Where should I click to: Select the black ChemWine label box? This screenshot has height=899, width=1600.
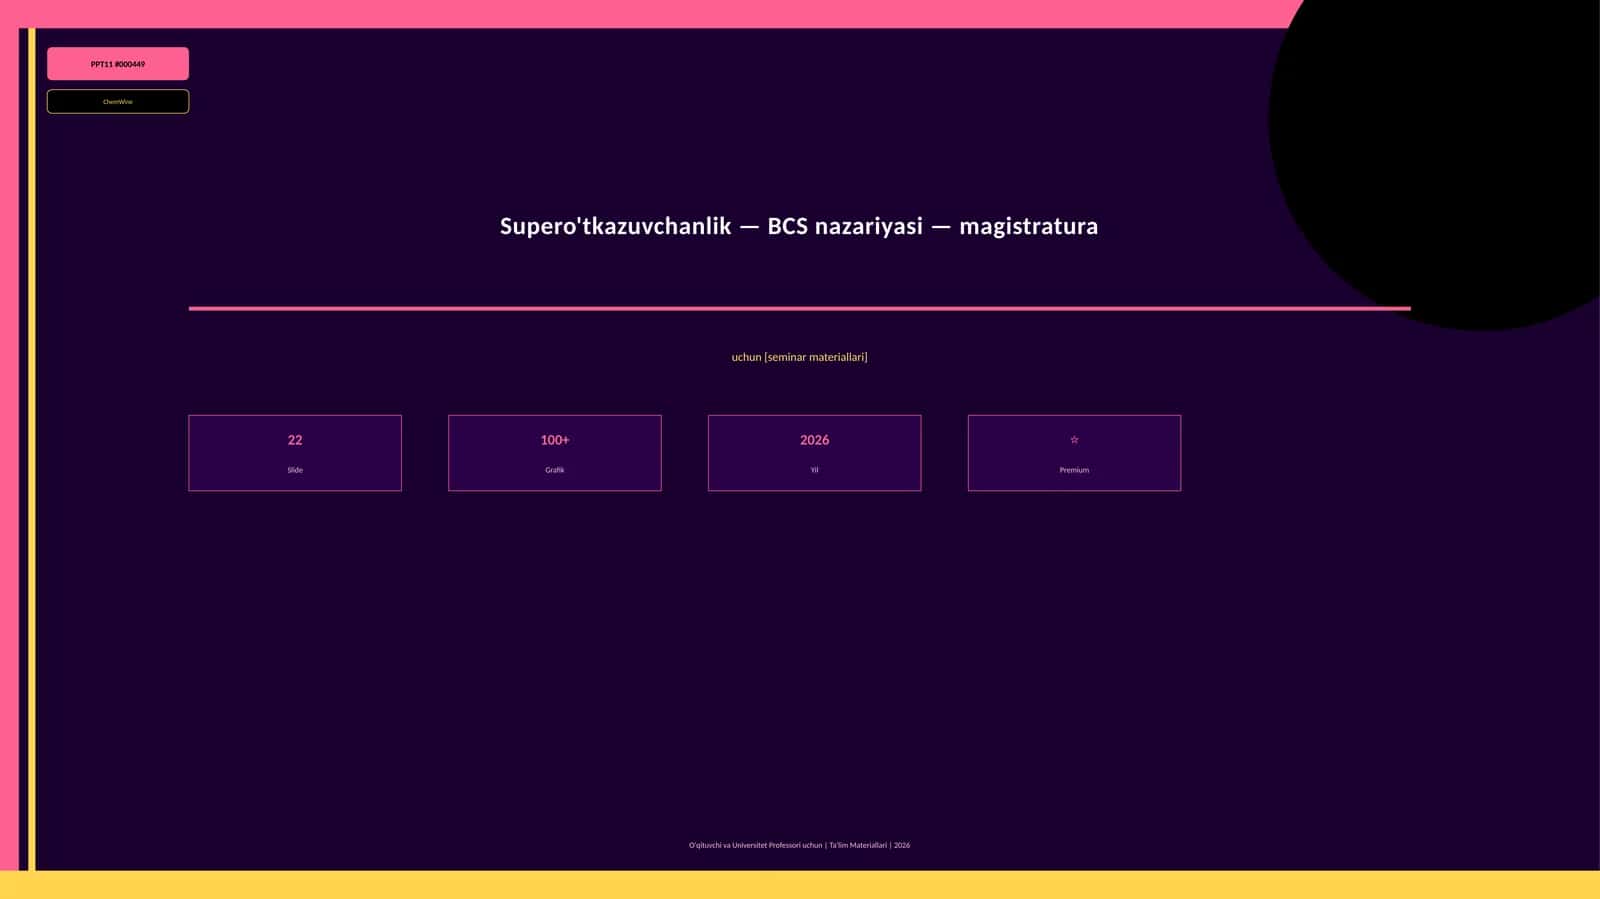(118, 101)
